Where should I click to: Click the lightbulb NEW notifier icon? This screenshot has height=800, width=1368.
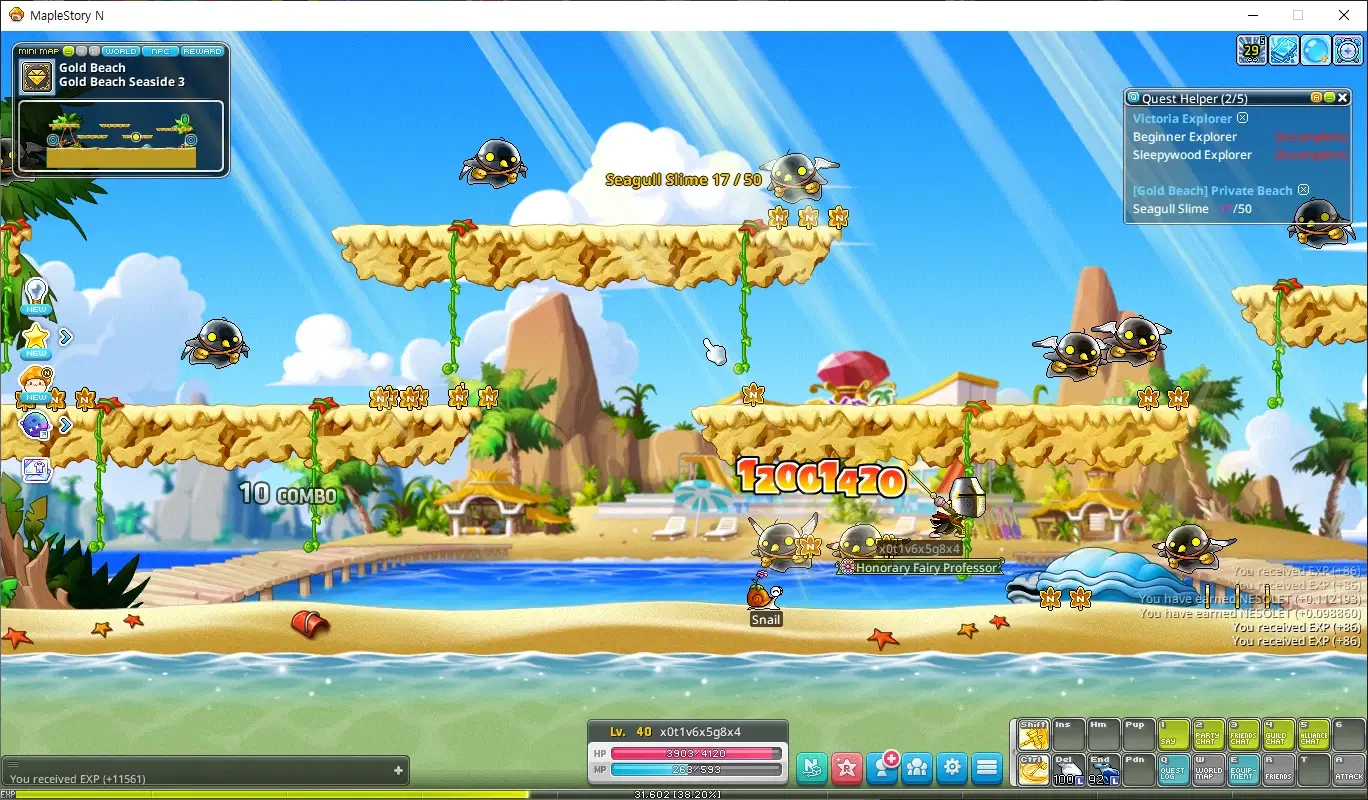click(x=36, y=296)
